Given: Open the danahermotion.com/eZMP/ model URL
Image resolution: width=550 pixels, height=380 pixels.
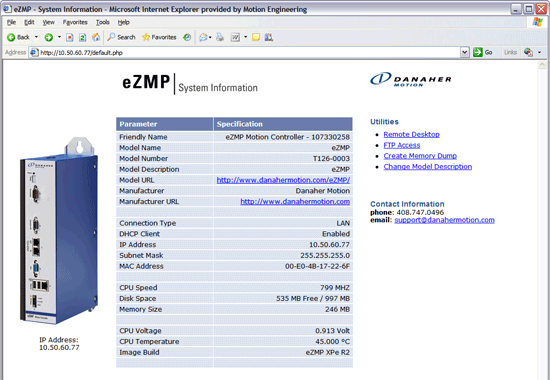Looking at the screenshot, I should tap(283, 180).
